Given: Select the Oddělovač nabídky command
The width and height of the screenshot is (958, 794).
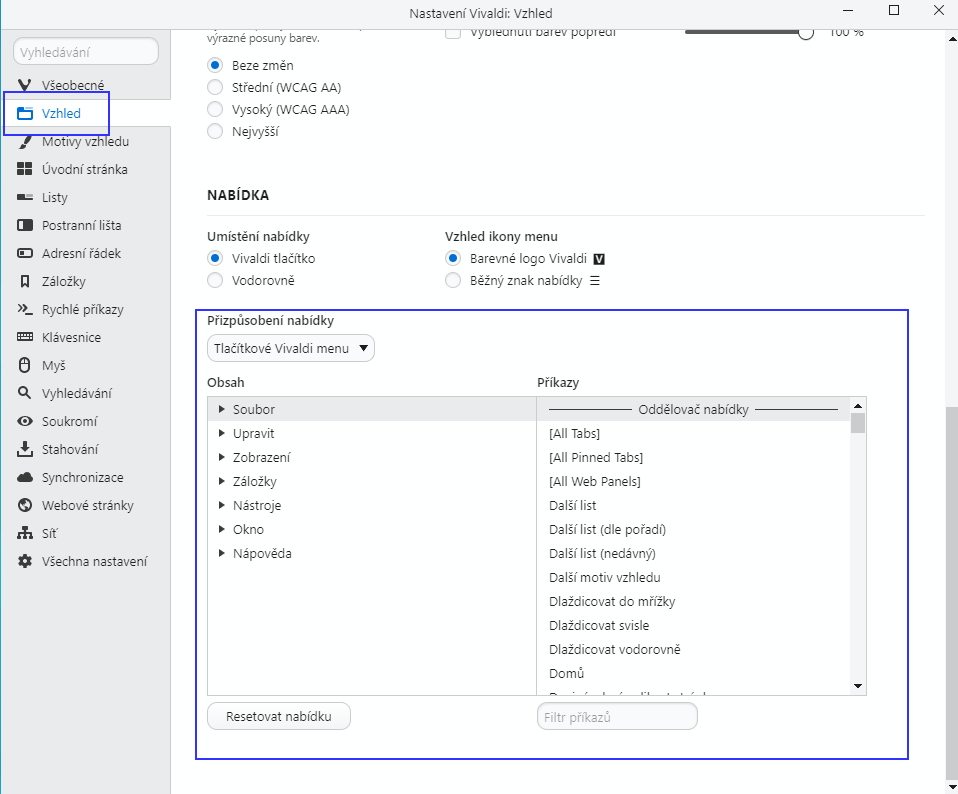Looking at the screenshot, I should (693, 409).
